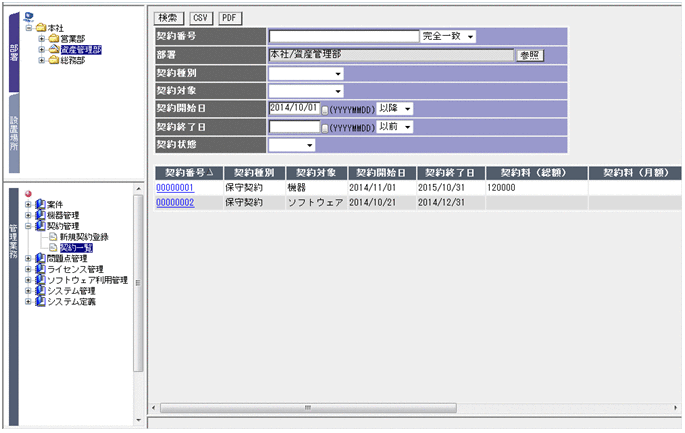Image resolution: width=685 pixels, height=433 pixels.
Task: Focus the 契約番号 input field
Action: coord(344,36)
